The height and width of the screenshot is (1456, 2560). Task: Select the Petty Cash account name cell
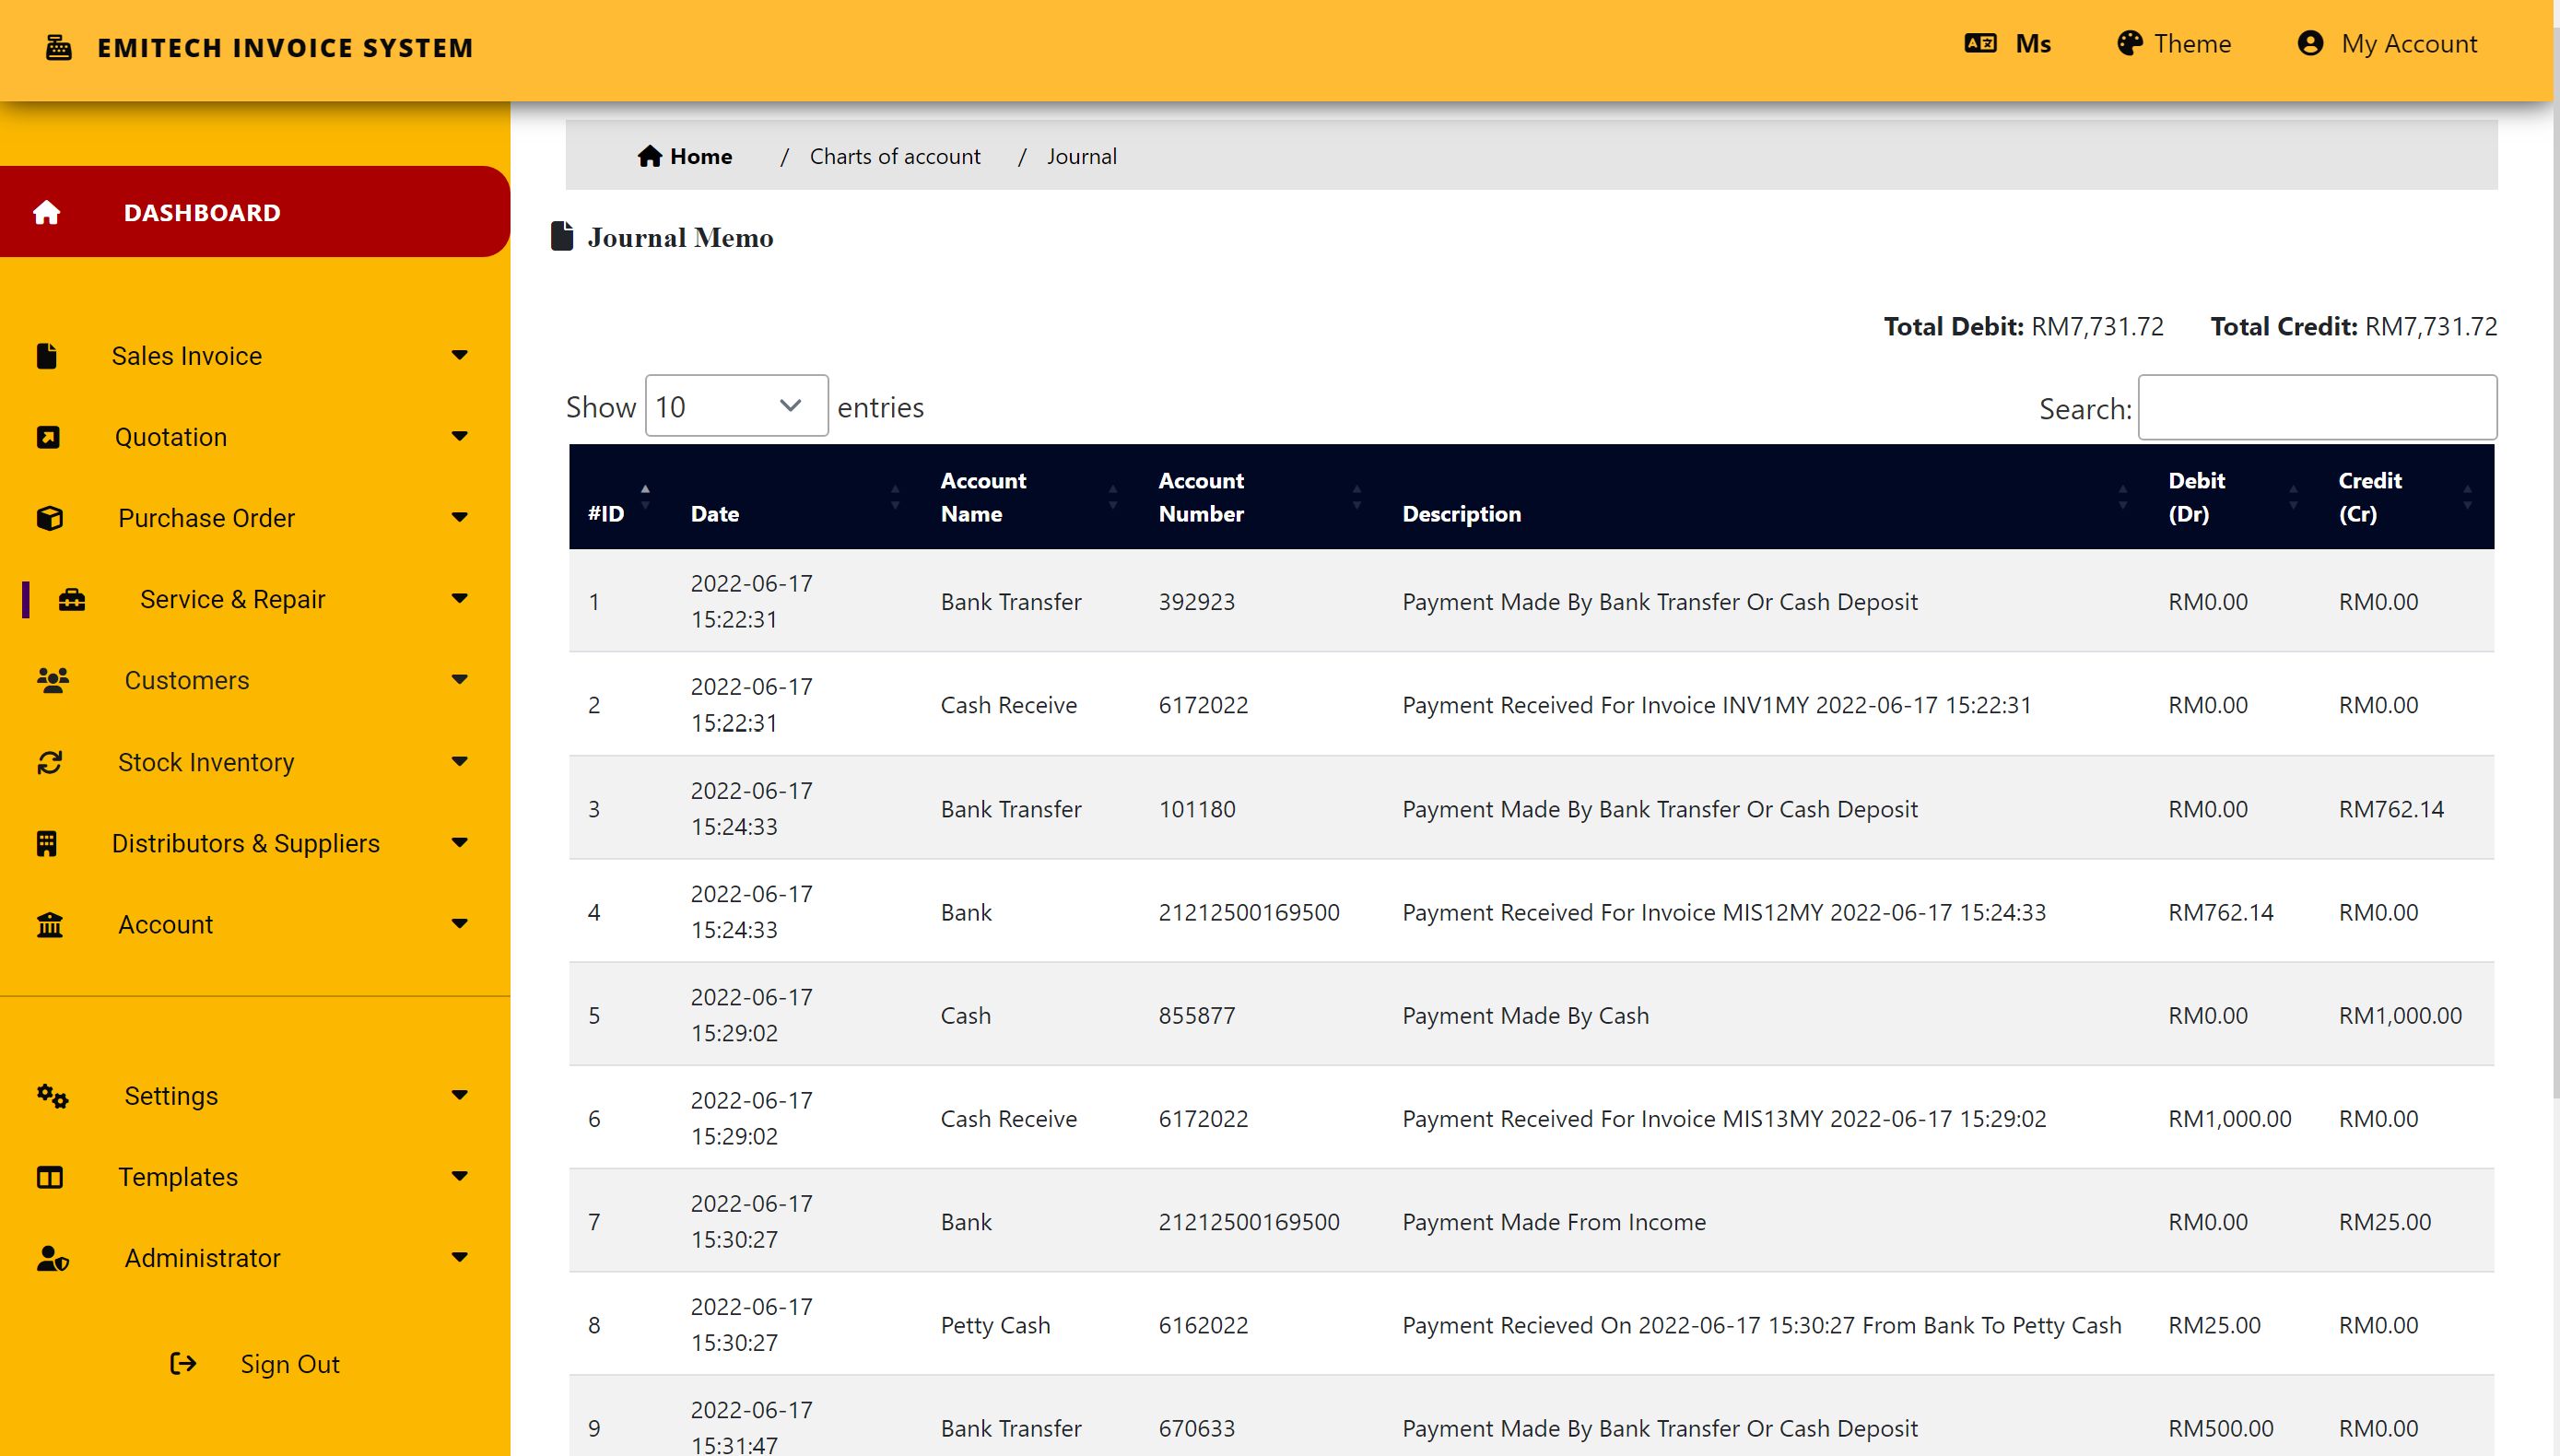(995, 1325)
